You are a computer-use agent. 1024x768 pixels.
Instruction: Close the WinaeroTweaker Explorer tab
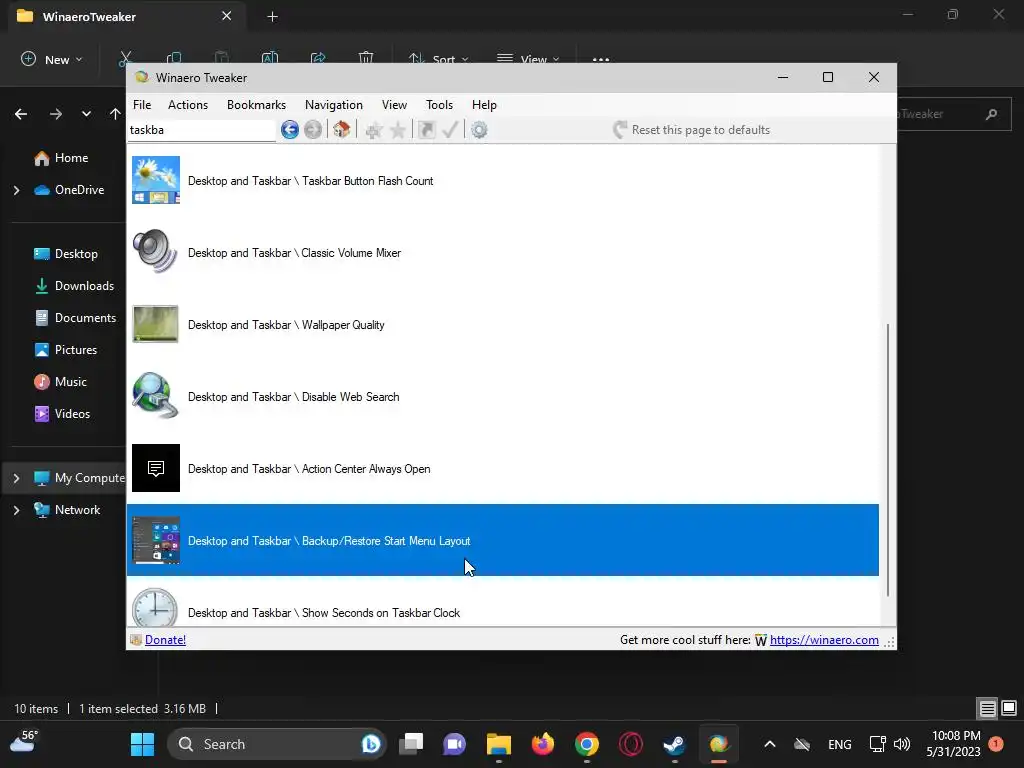click(x=227, y=16)
